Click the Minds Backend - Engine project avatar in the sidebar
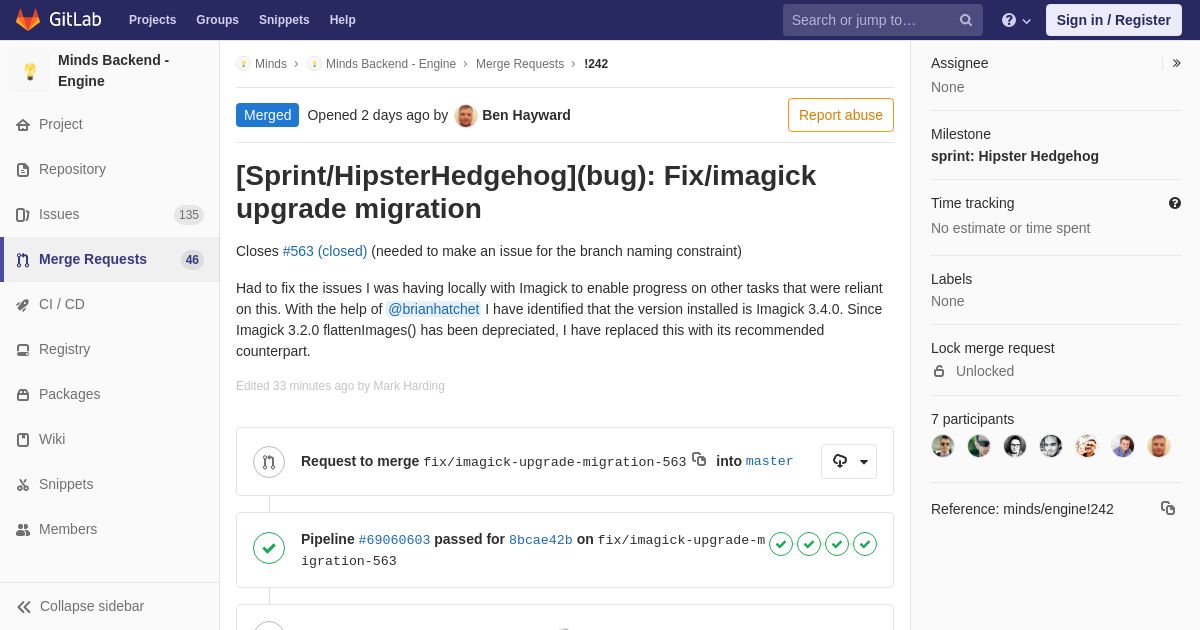 point(30,71)
